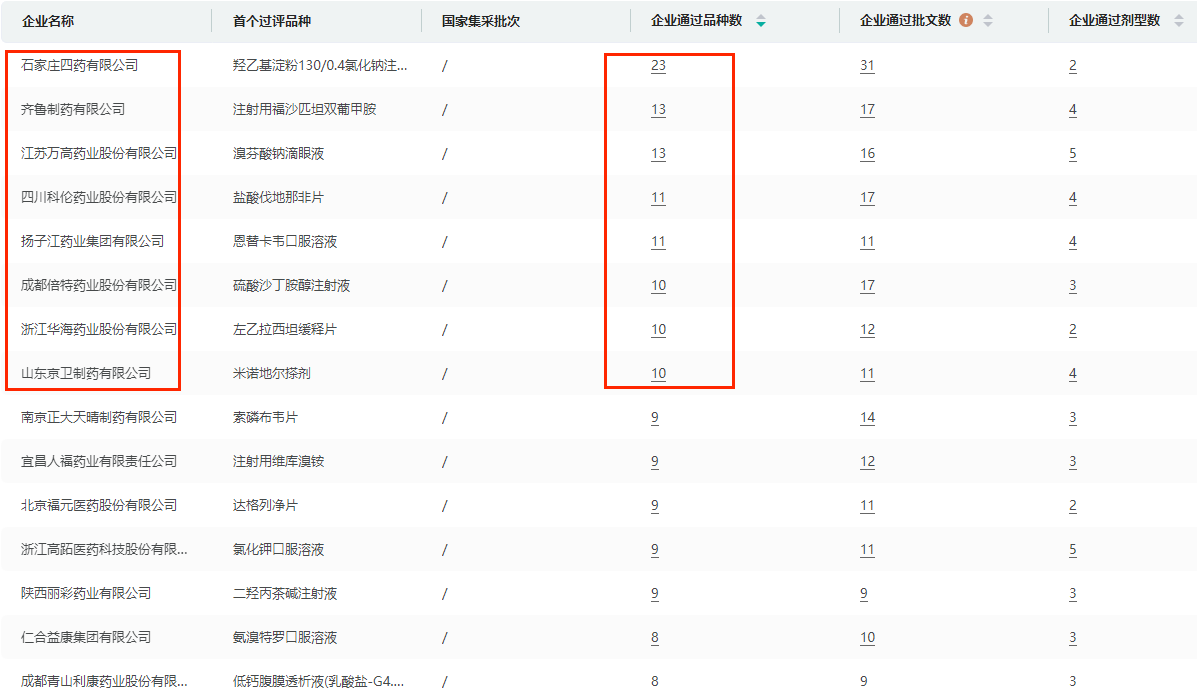Select company 齐鲁制药有限公司

point(73,109)
